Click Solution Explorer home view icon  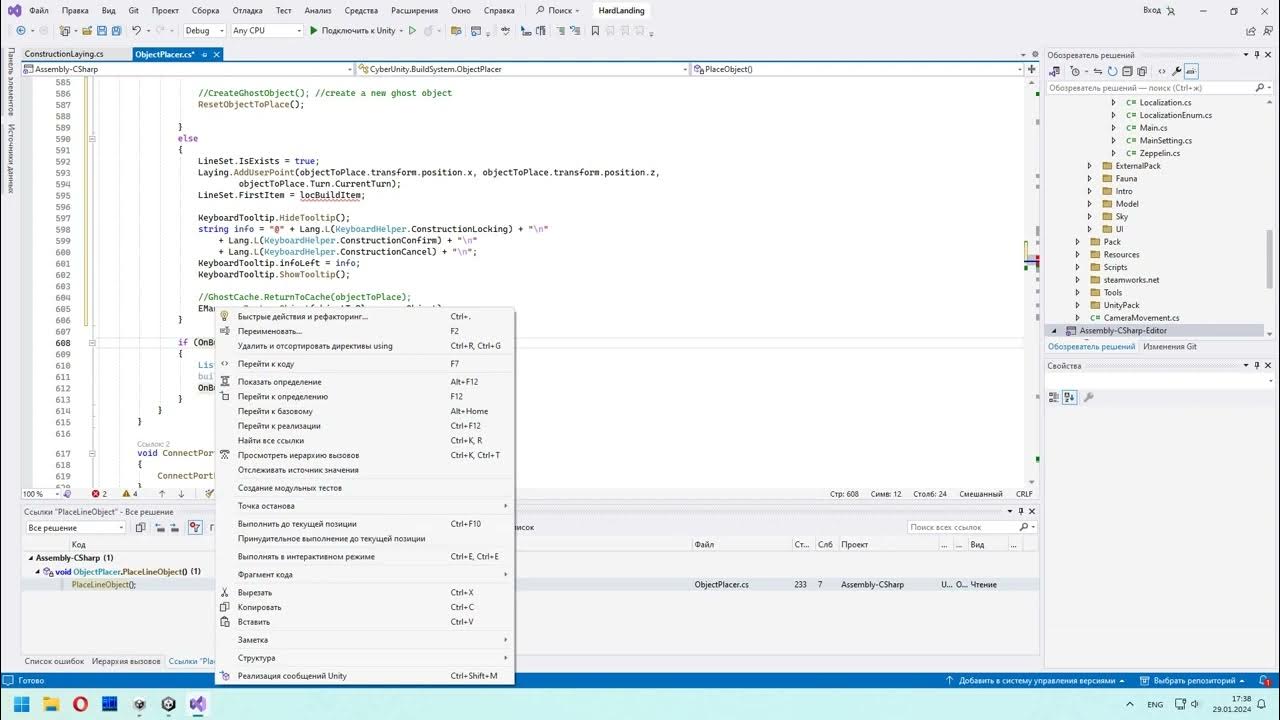click(1056, 71)
